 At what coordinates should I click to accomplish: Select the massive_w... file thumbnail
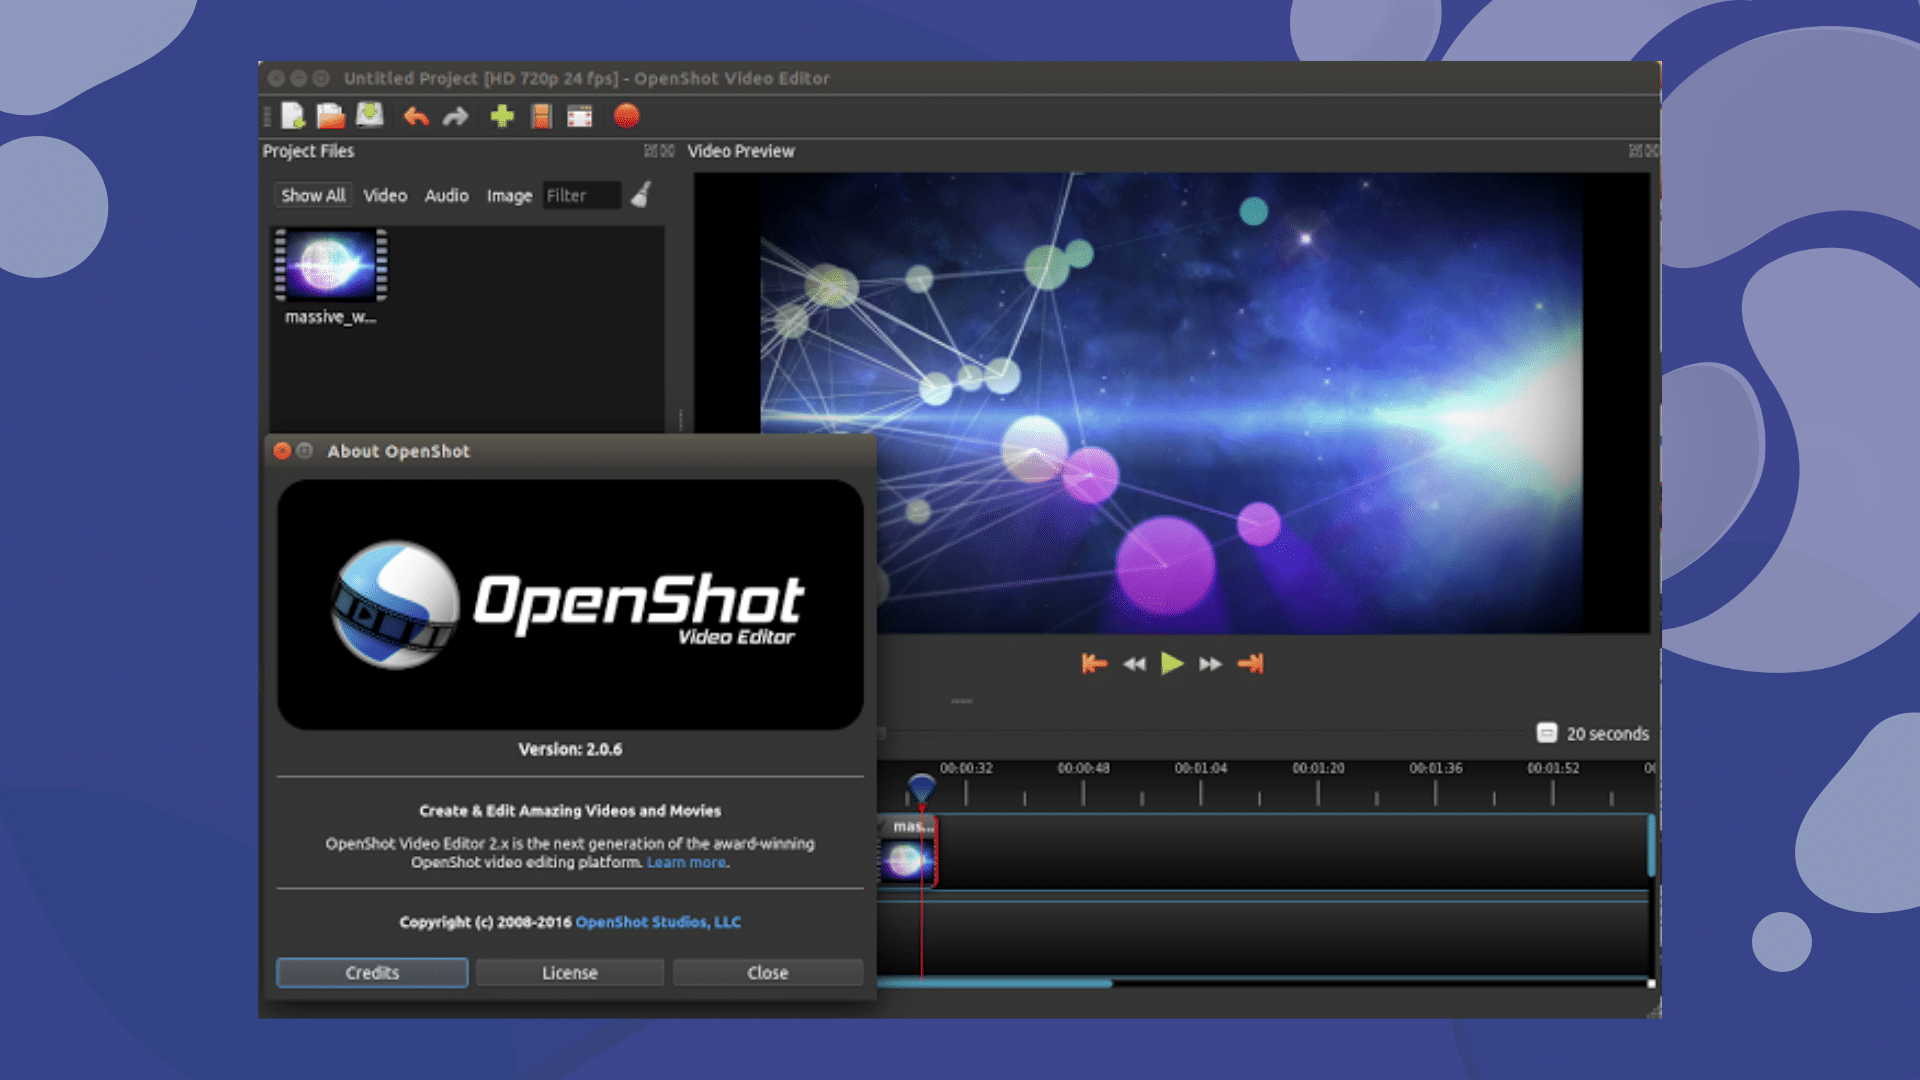coord(331,265)
